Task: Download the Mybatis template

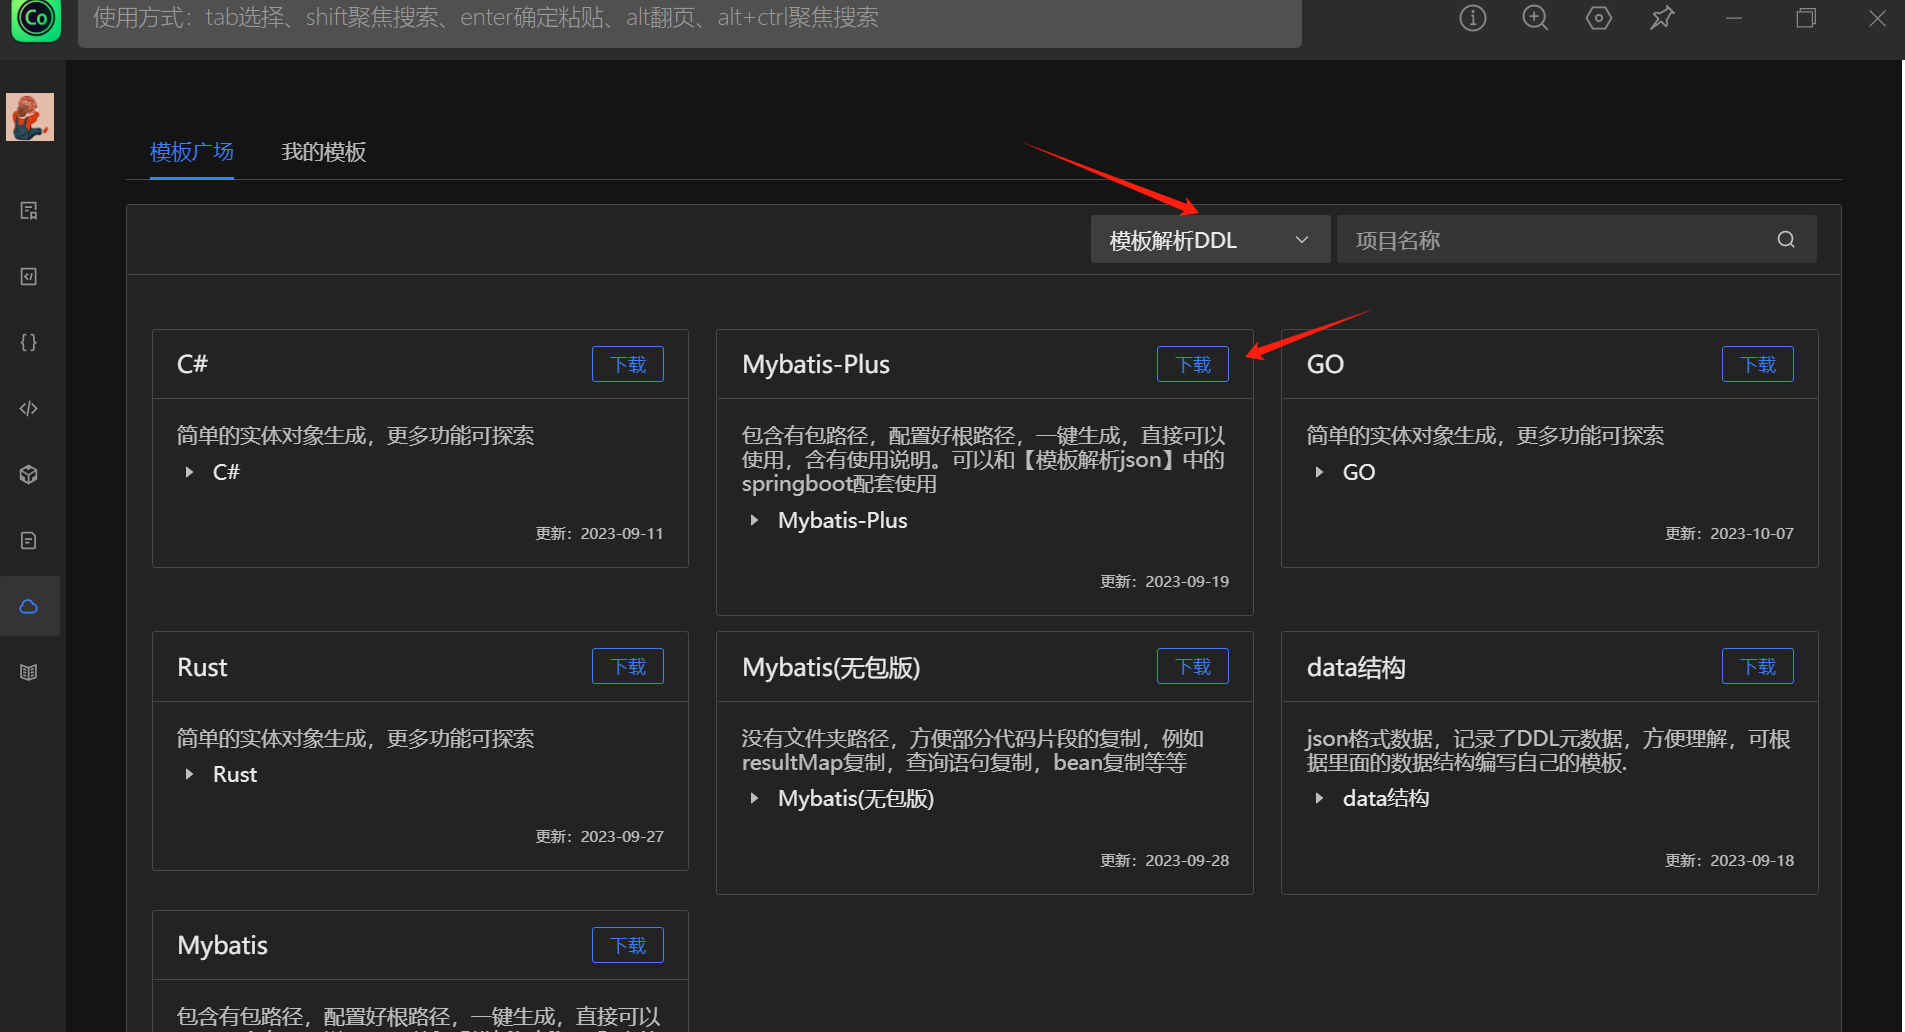Action: click(628, 945)
